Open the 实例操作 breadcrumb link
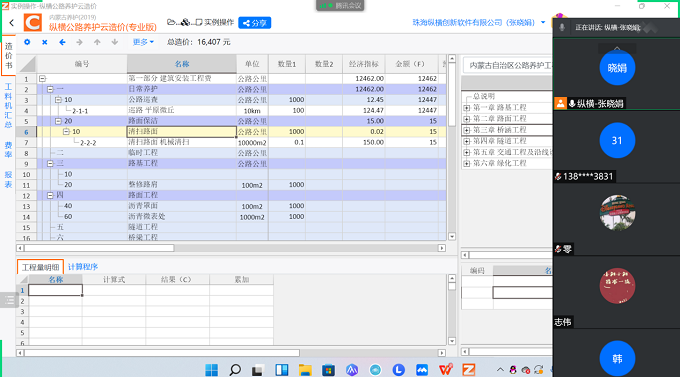This screenshot has width=680, height=377. pos(219,22)
